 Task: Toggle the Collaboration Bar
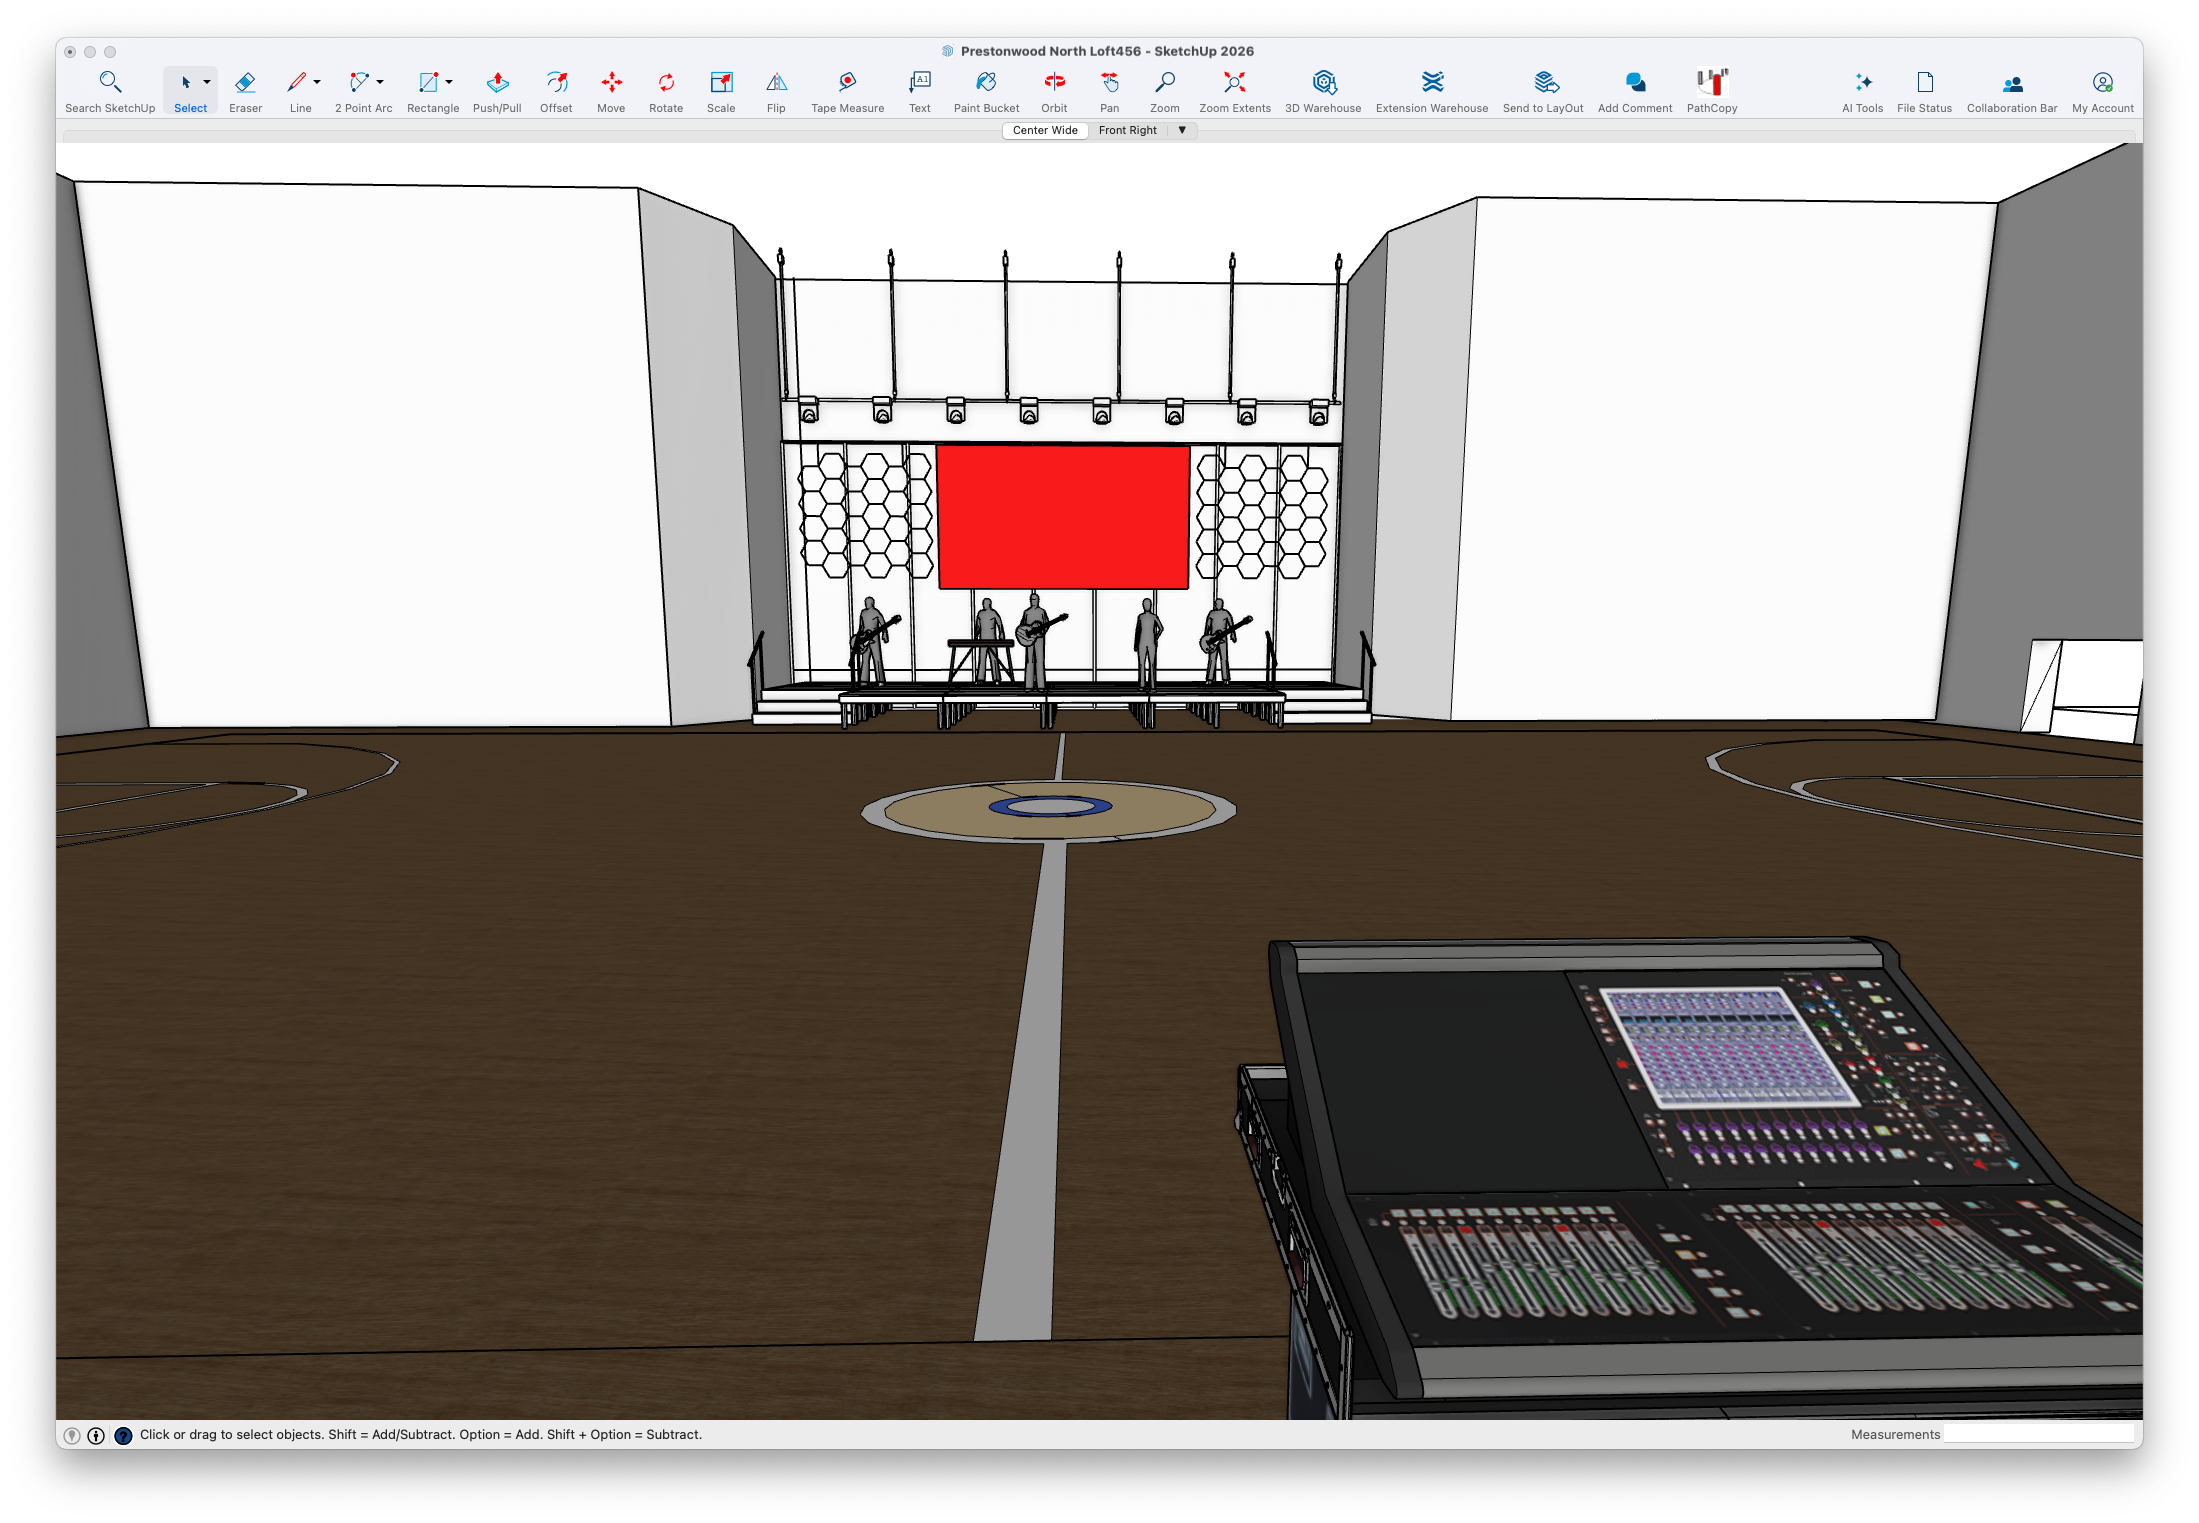pyautogui.click(x=2012, y=91)
